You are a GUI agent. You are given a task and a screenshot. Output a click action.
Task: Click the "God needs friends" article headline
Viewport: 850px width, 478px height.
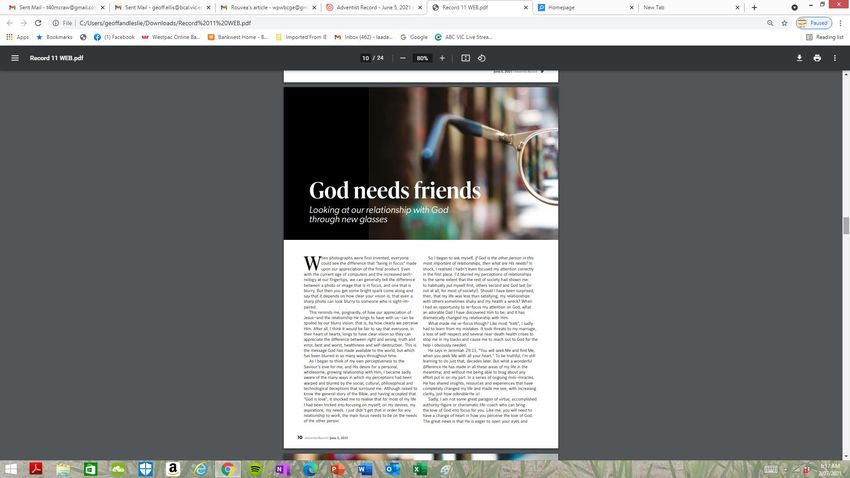(395, 191)
